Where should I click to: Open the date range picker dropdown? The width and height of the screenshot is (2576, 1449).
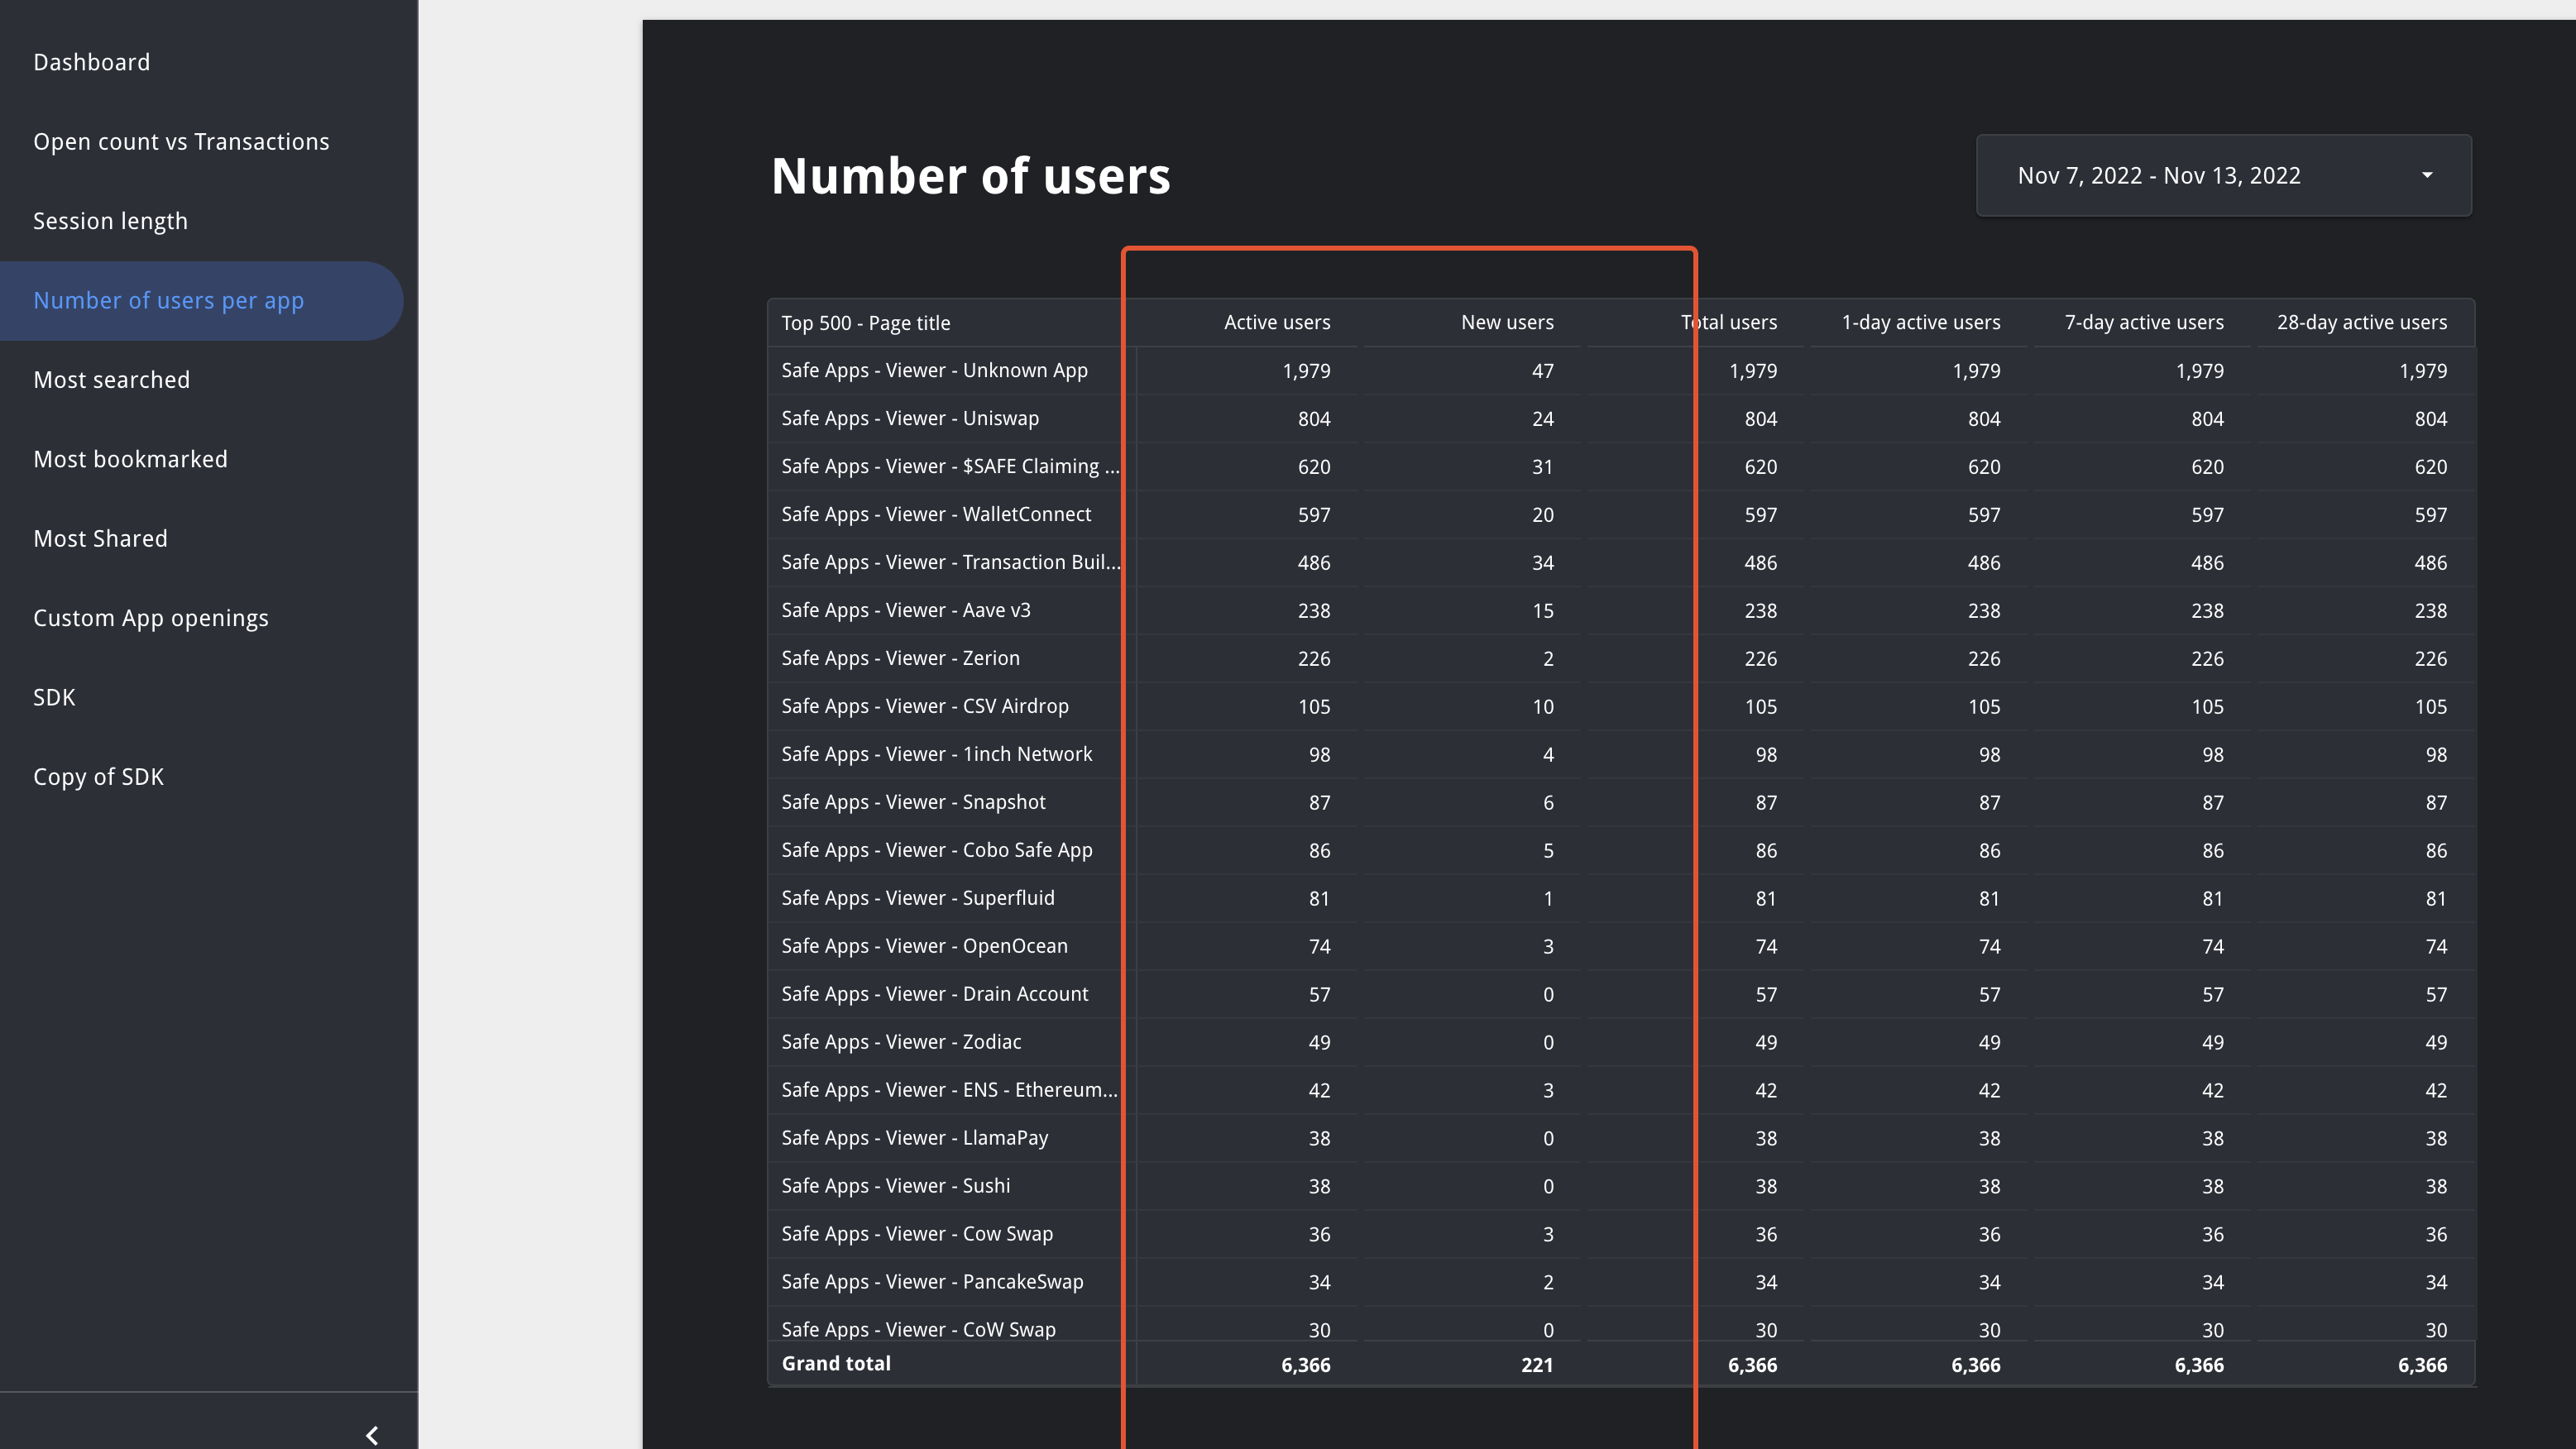[x=2222, y=175]
